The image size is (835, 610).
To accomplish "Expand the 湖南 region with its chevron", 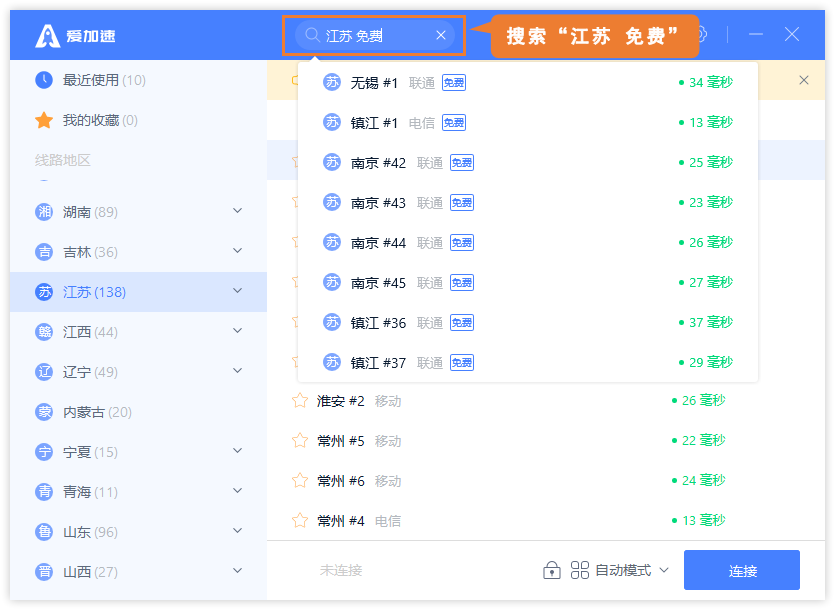I will 237,211.
